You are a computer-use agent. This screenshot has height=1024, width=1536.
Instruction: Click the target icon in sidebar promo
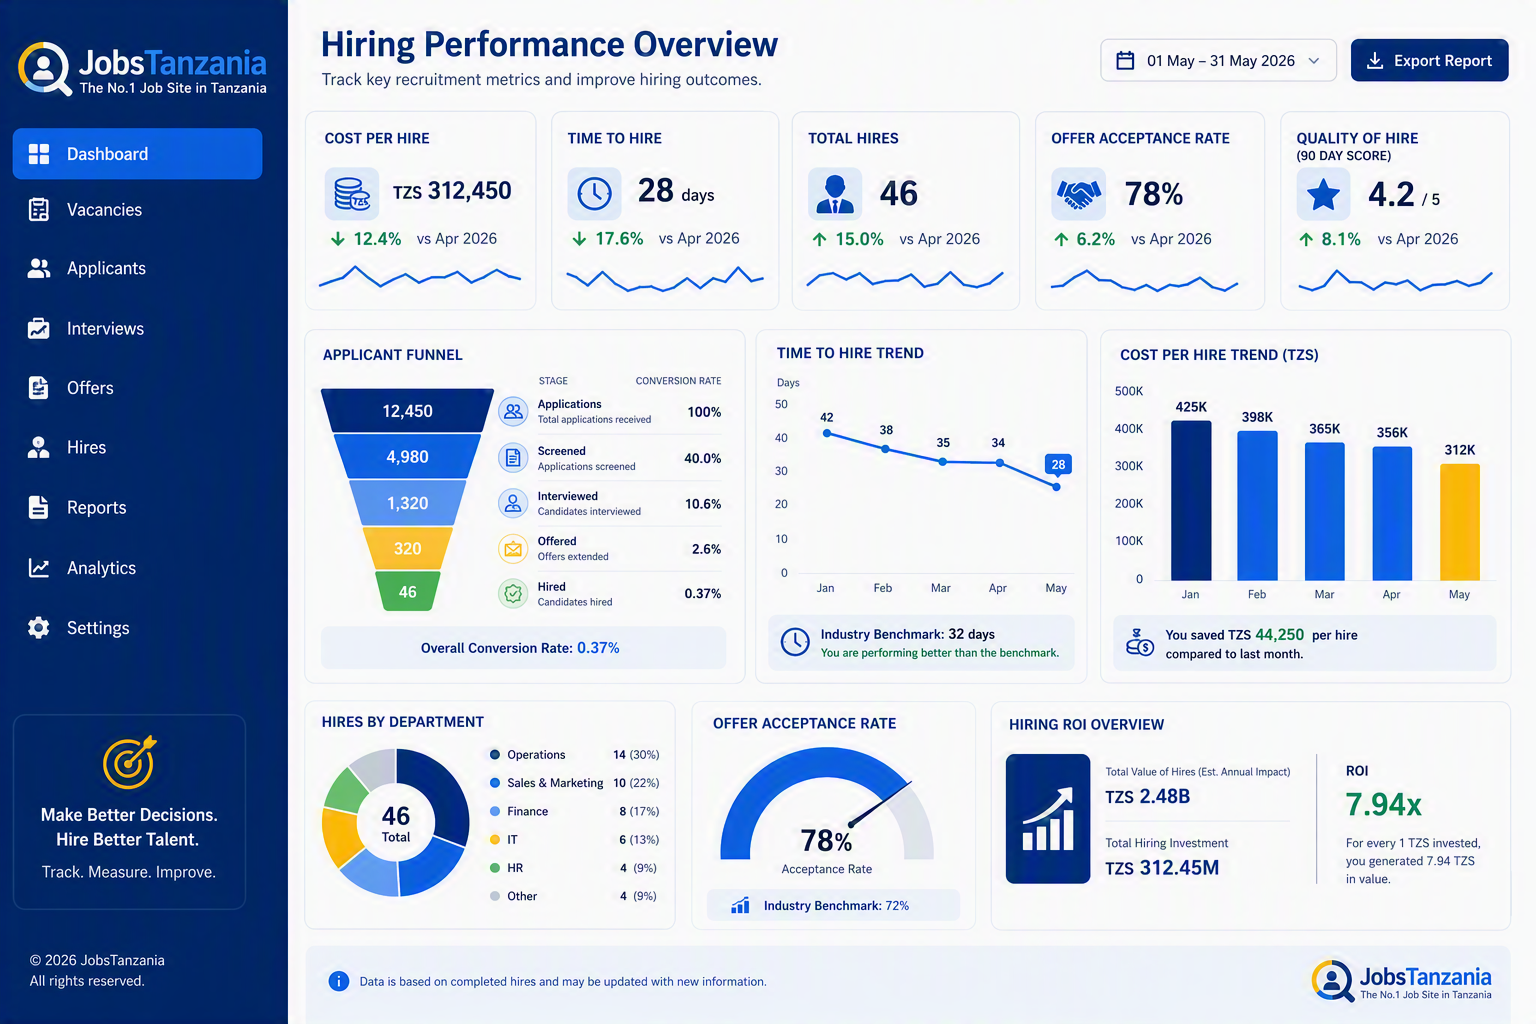(x=130, y=762)
